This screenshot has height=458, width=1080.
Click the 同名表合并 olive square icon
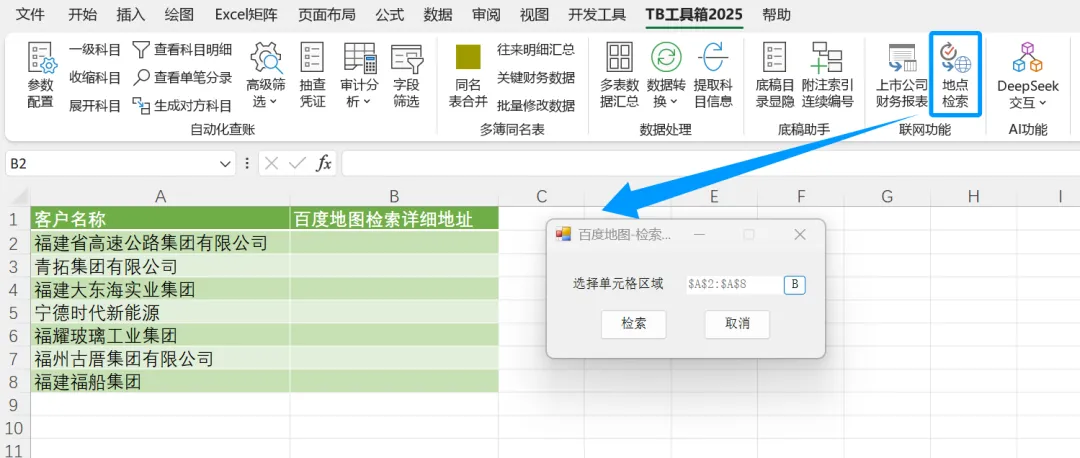point(468,58)
